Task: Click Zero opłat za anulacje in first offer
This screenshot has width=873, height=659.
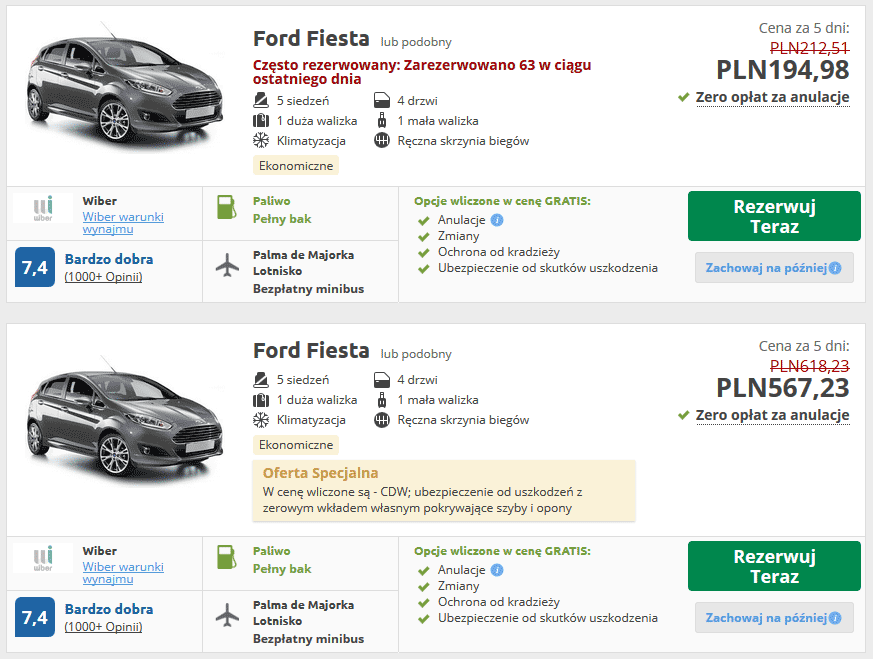Action: point(772,97)
